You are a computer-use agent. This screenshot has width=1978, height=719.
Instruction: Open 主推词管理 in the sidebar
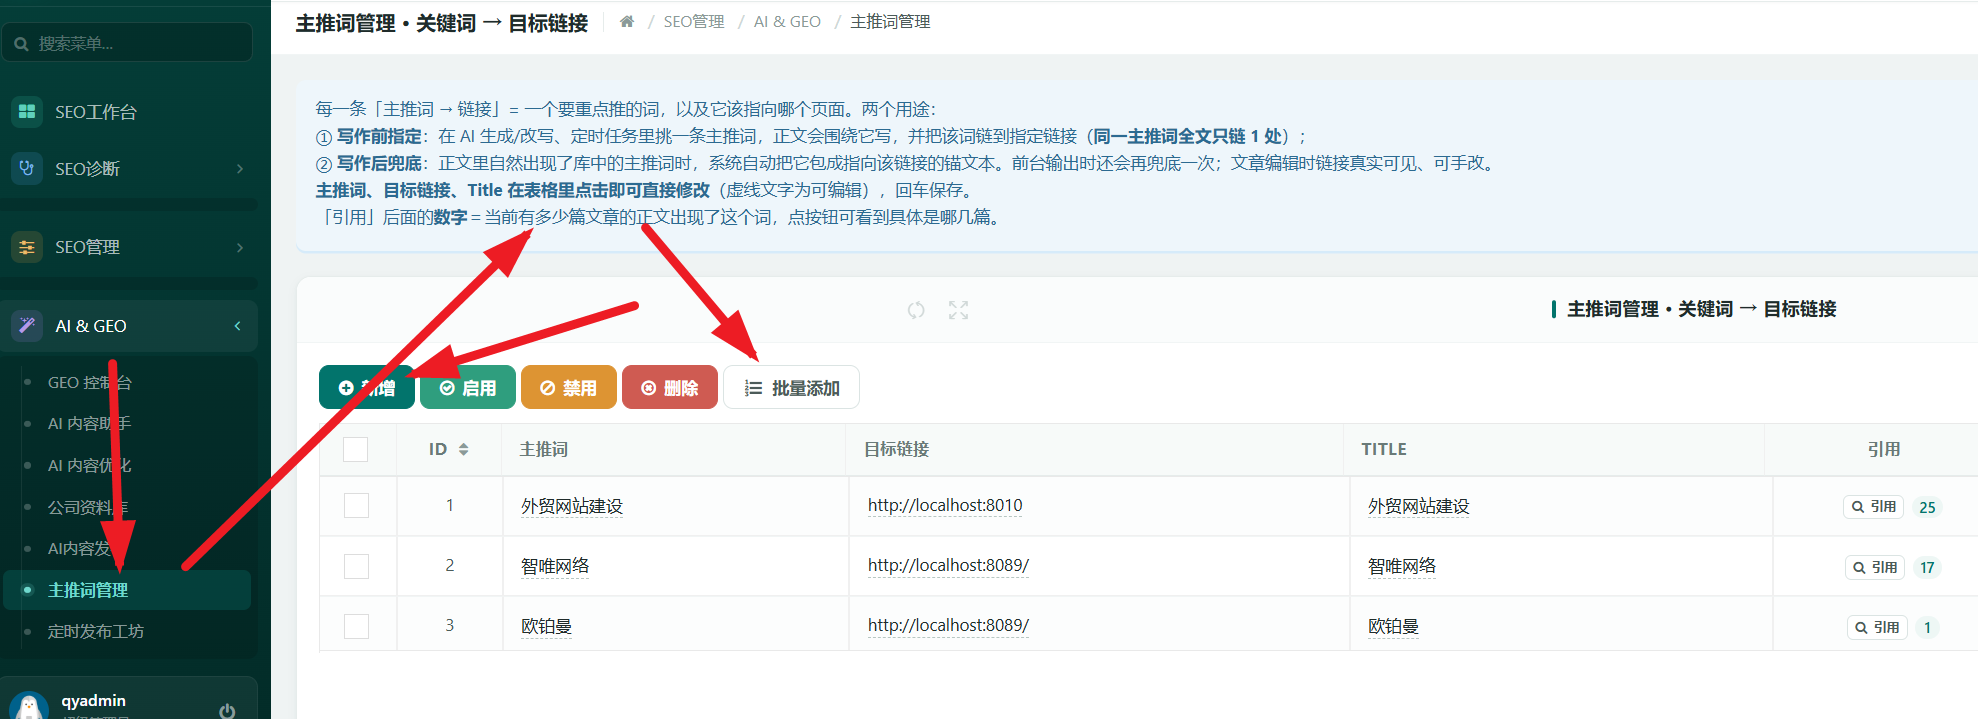[127, 590]
